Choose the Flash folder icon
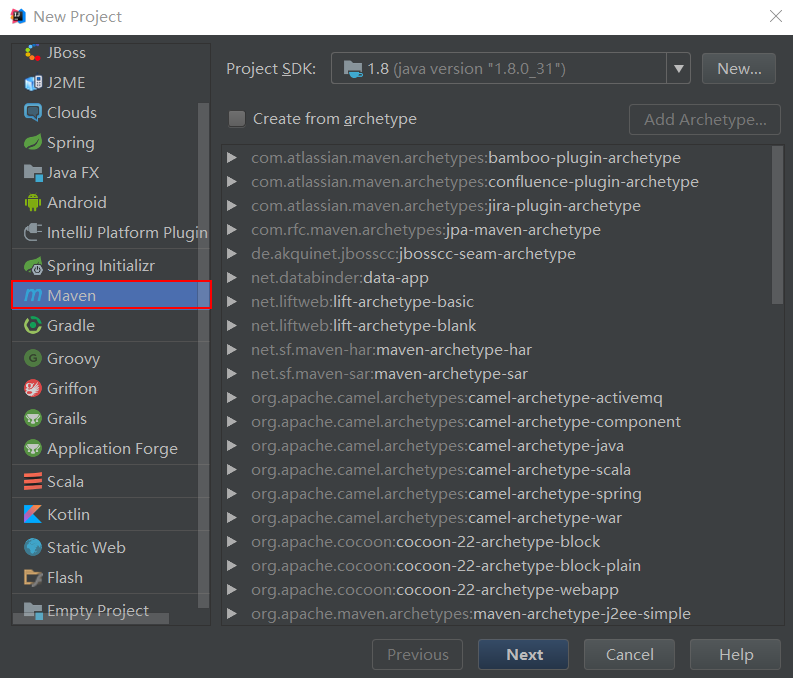 pyautogui.click(x=33, y=577)
